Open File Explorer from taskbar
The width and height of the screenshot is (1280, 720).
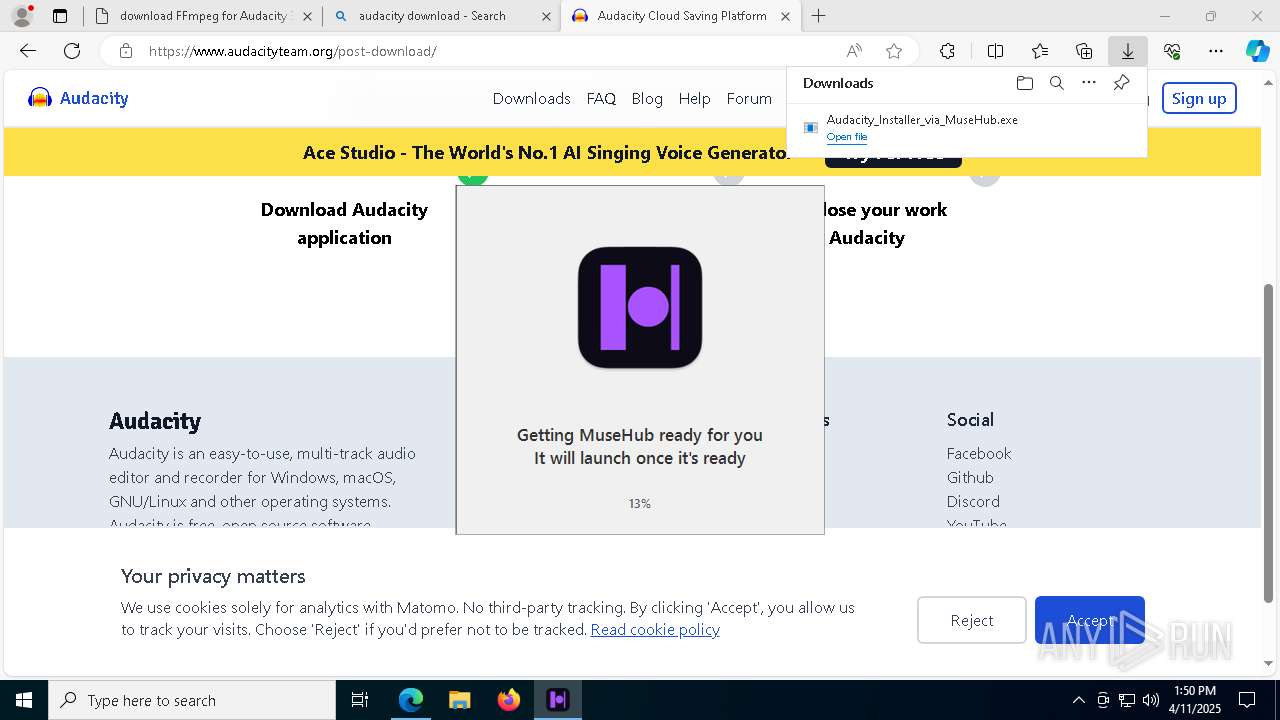459,700
